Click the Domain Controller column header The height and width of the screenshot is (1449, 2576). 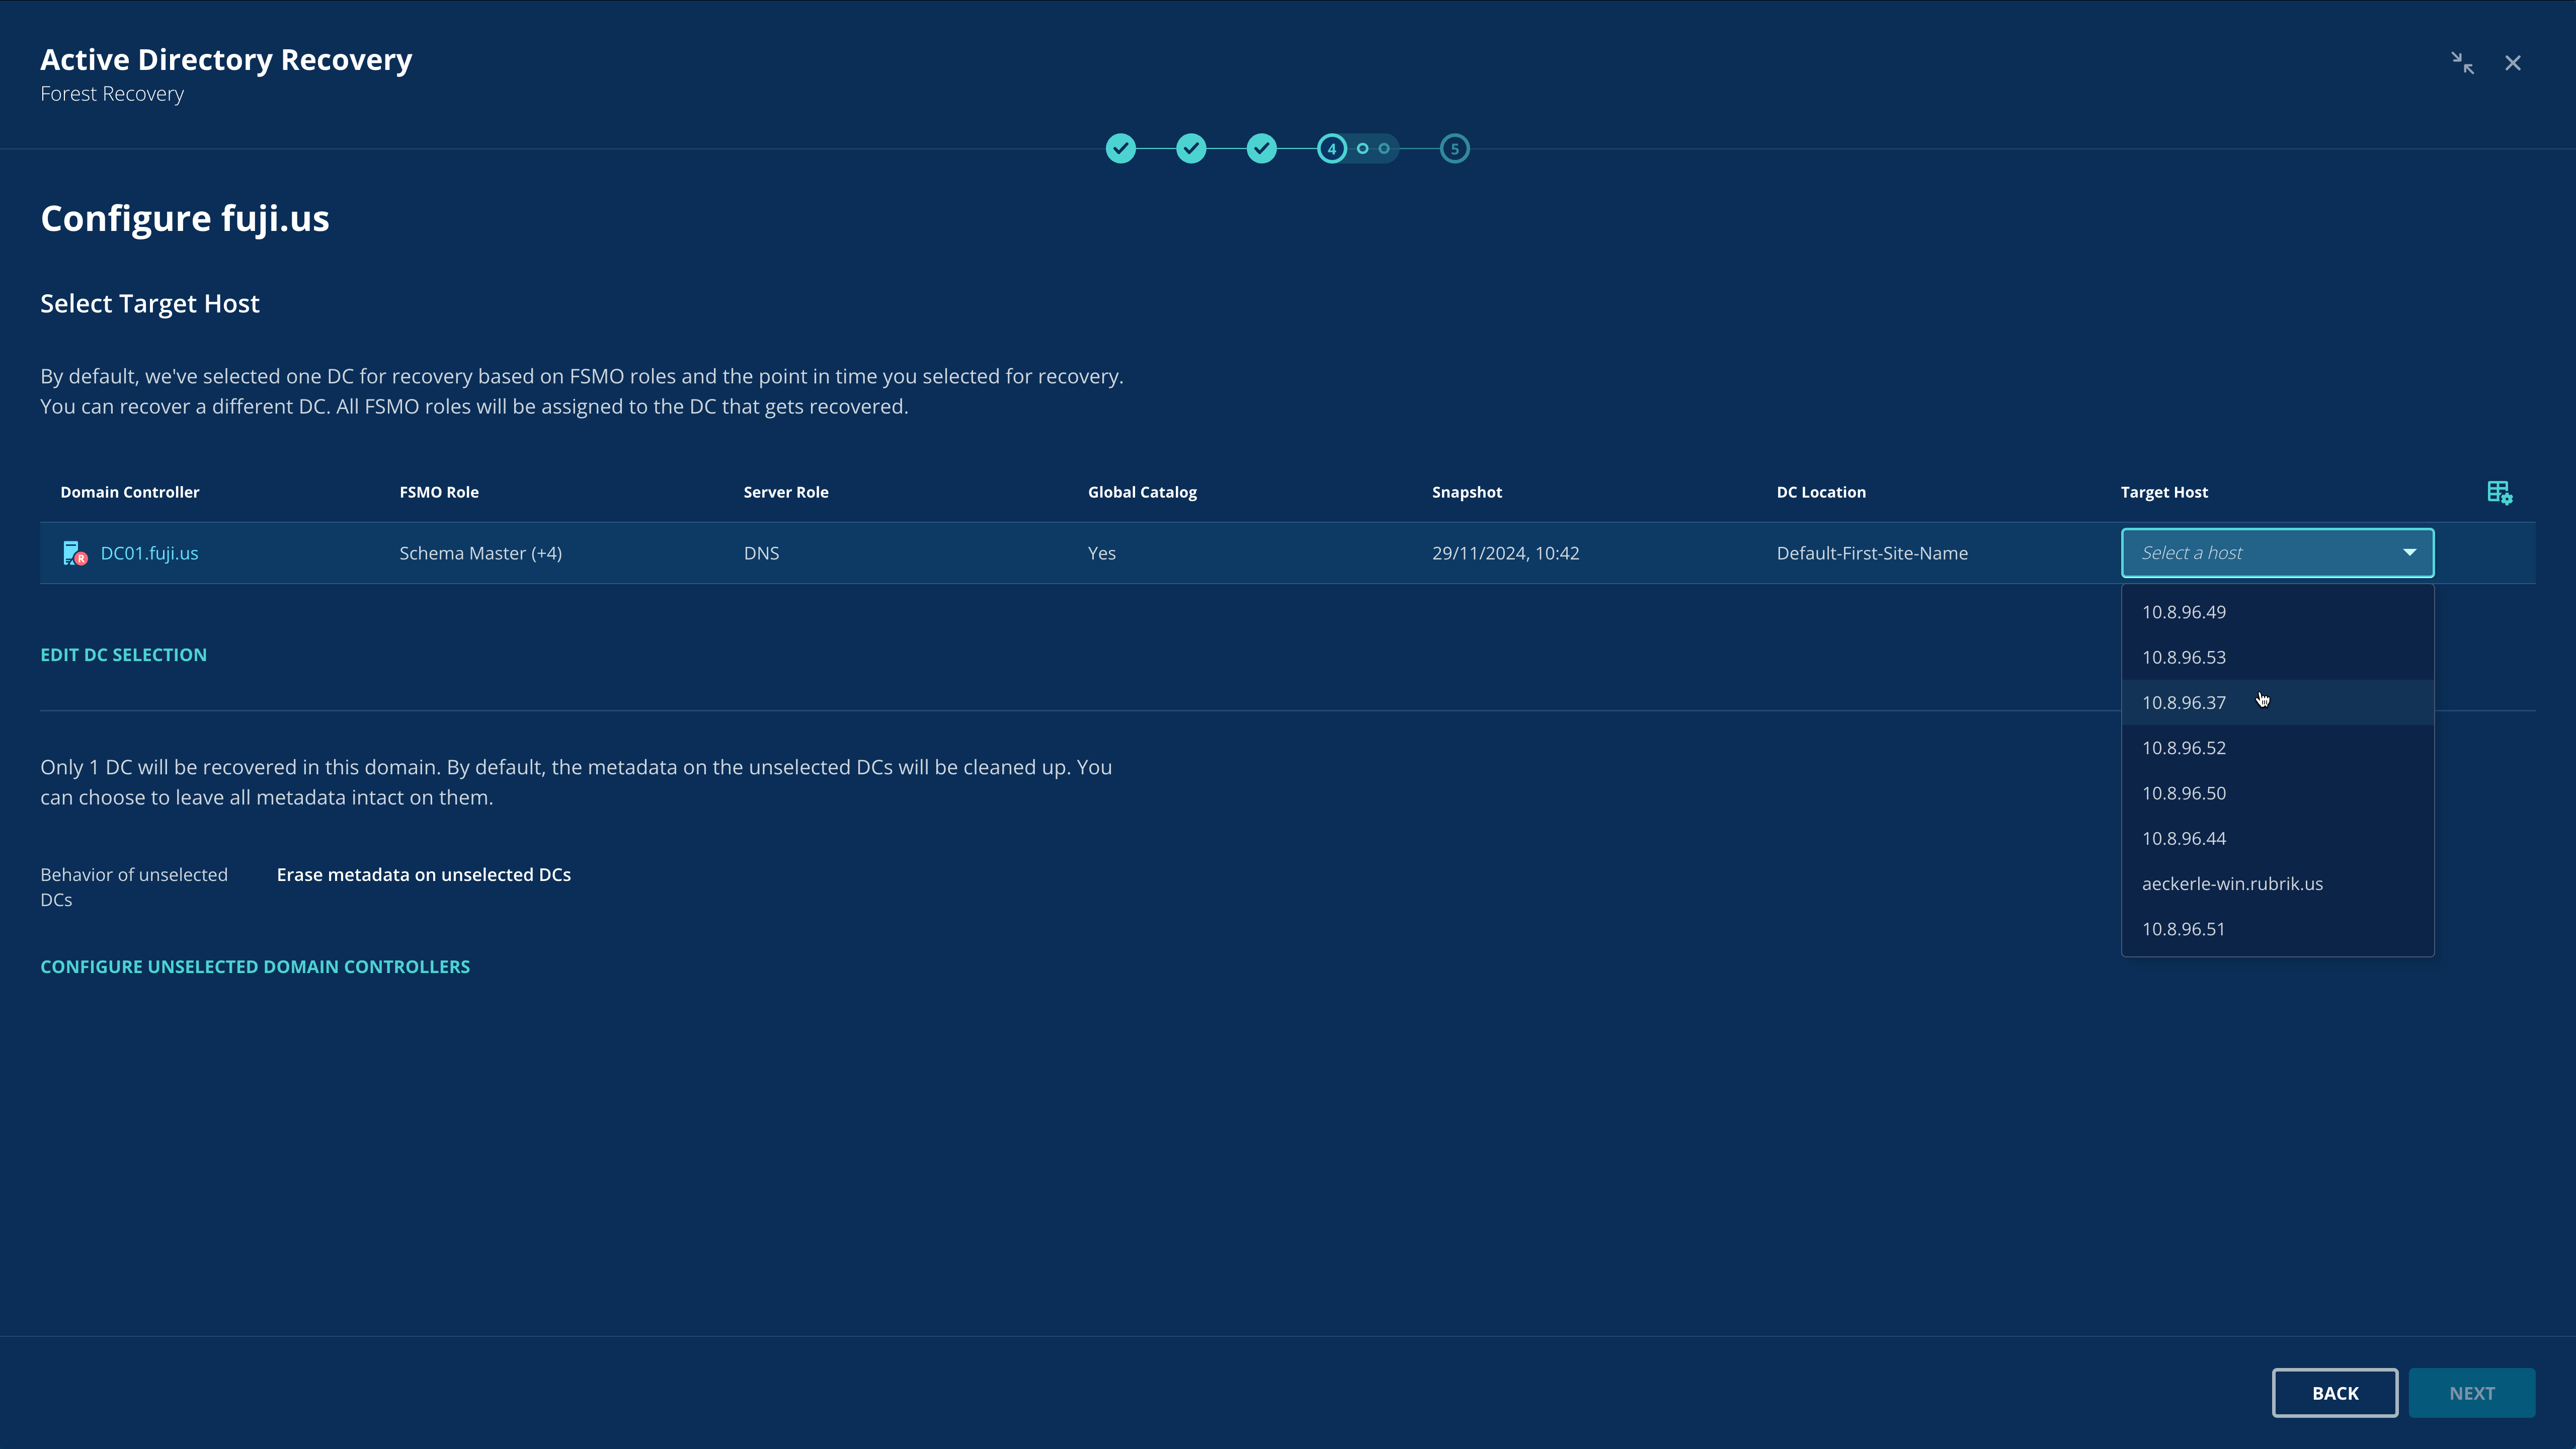pos(130,492)
